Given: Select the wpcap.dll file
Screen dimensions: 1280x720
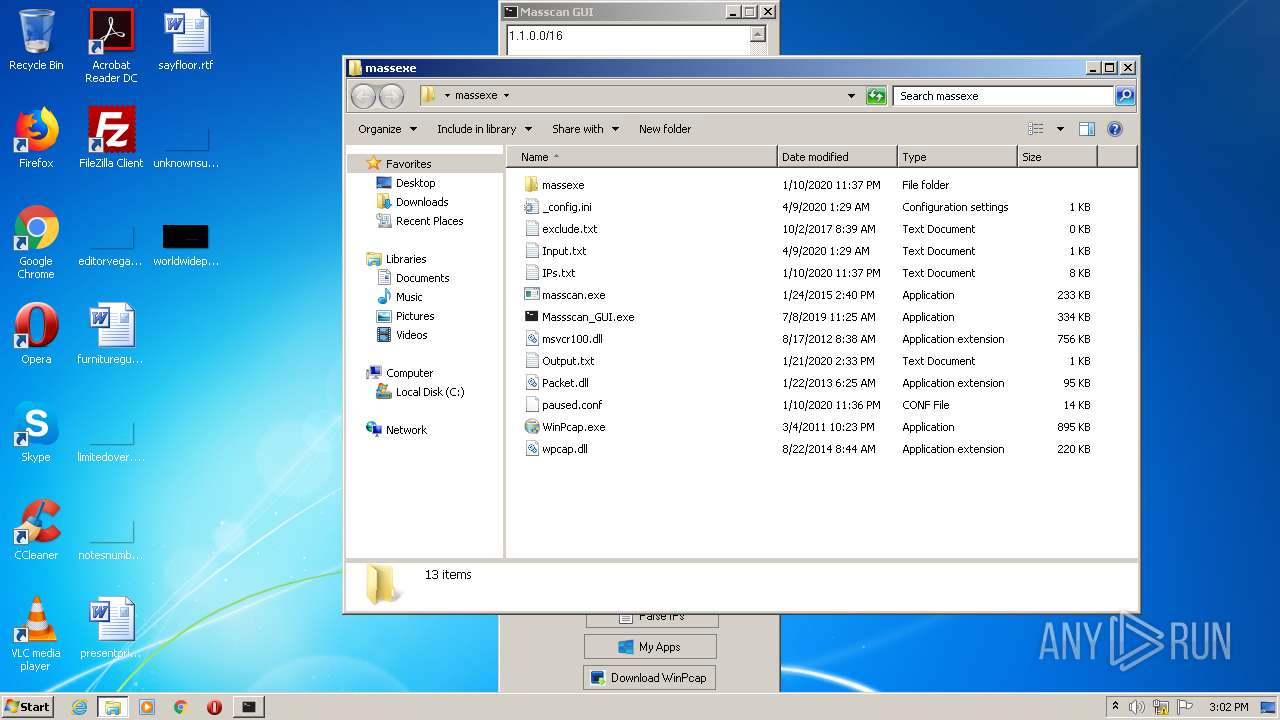Looking at the screenshot, I should [x=565, y=449].
